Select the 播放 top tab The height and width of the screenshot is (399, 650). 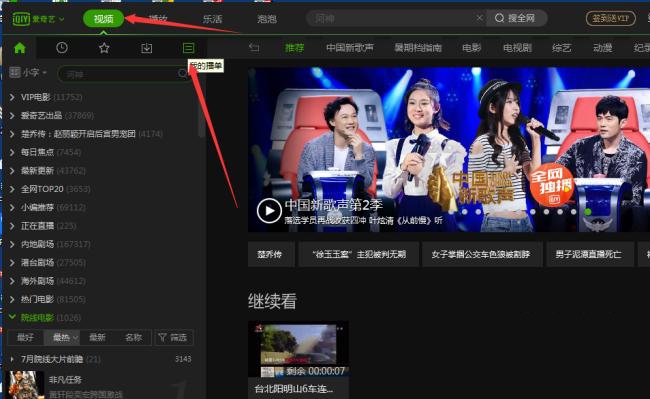[x=158, y=19]
